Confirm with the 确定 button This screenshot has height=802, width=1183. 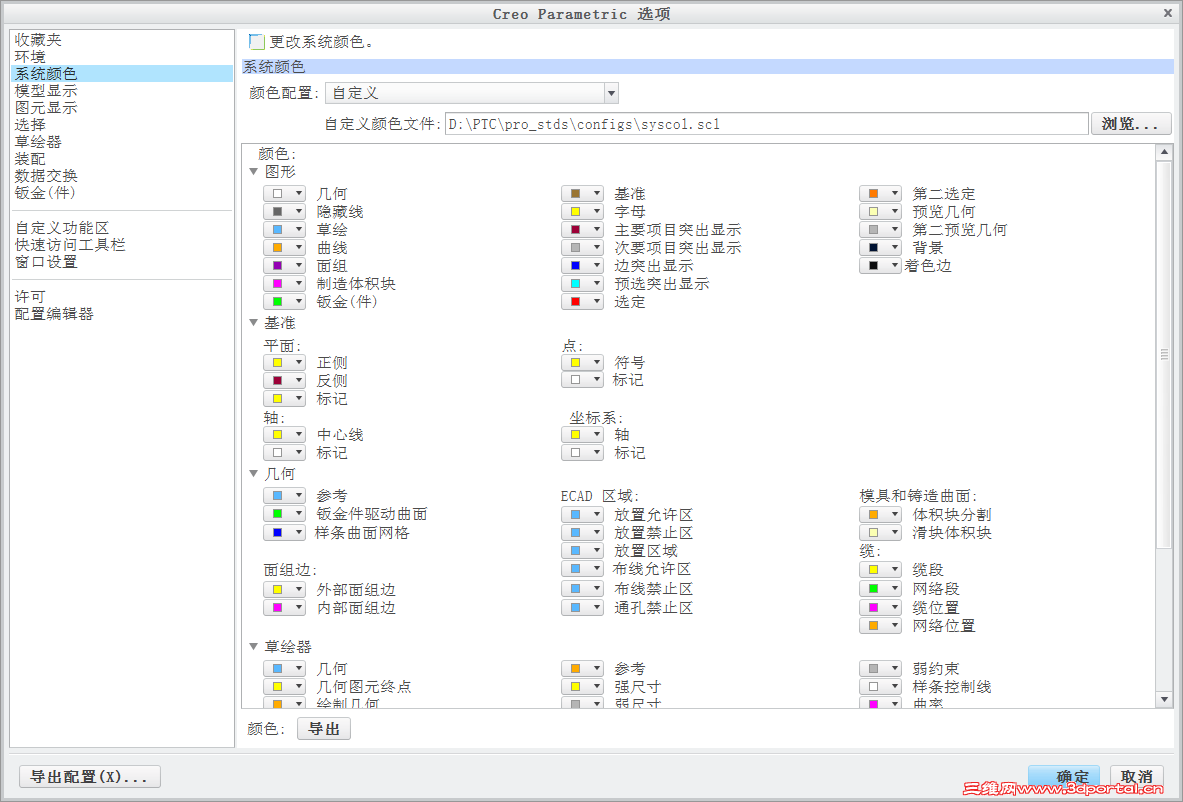coord(1065,776)
